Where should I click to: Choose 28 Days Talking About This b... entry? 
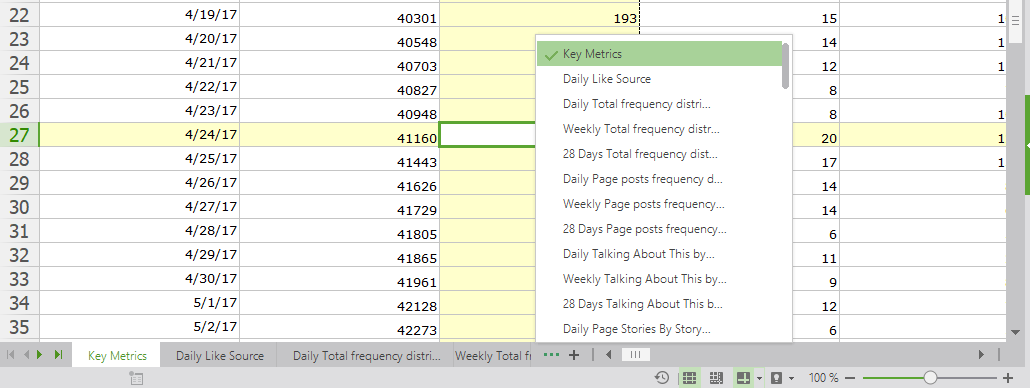tap(660, 304)
